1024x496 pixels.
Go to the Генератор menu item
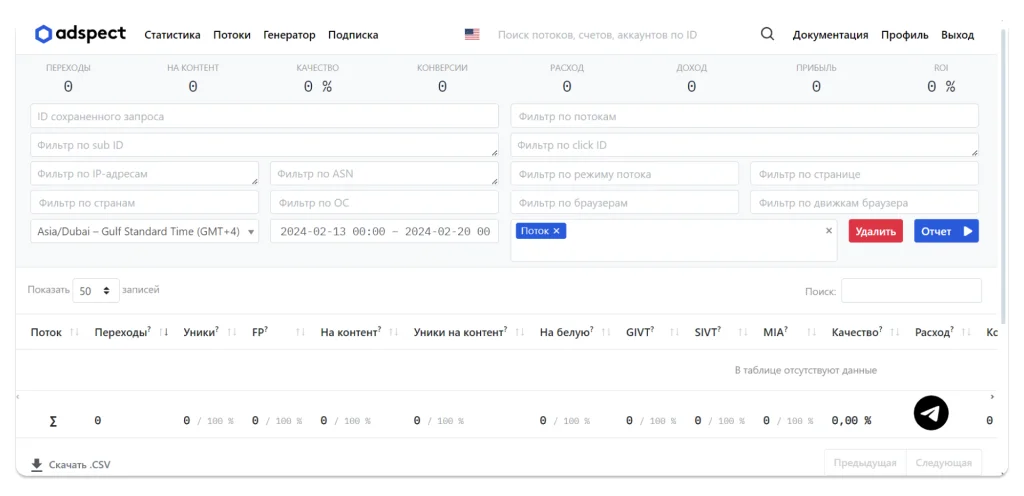(x=289, y=35)
